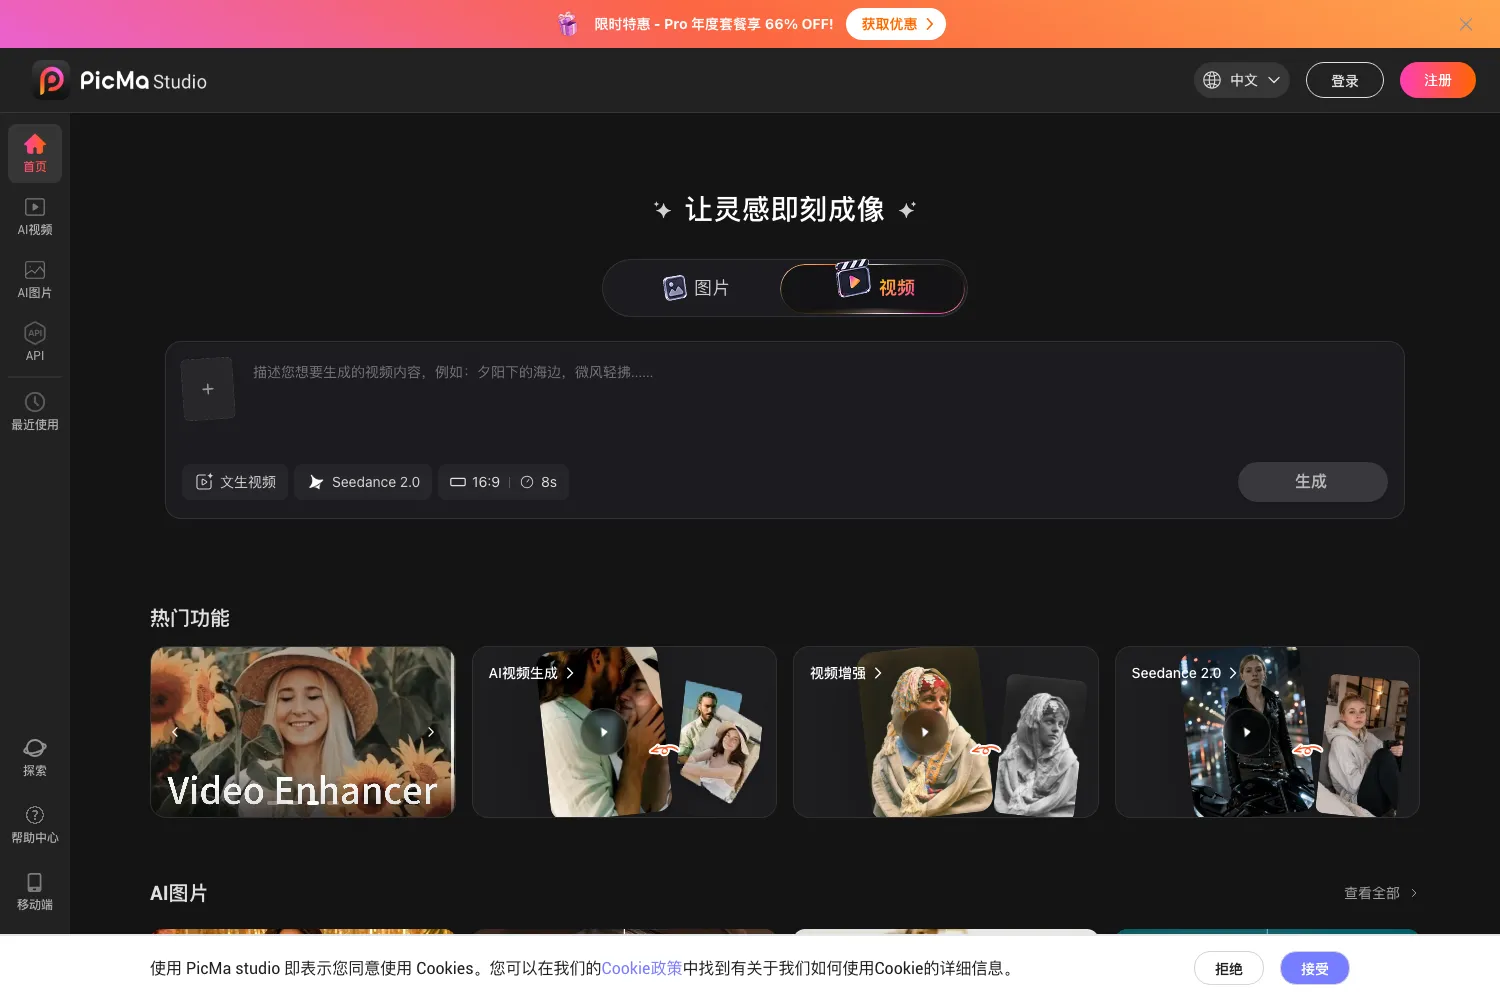Go to 首页 home tab
The width and height of the screenshot is (1500, 1000).
(35, 153)
